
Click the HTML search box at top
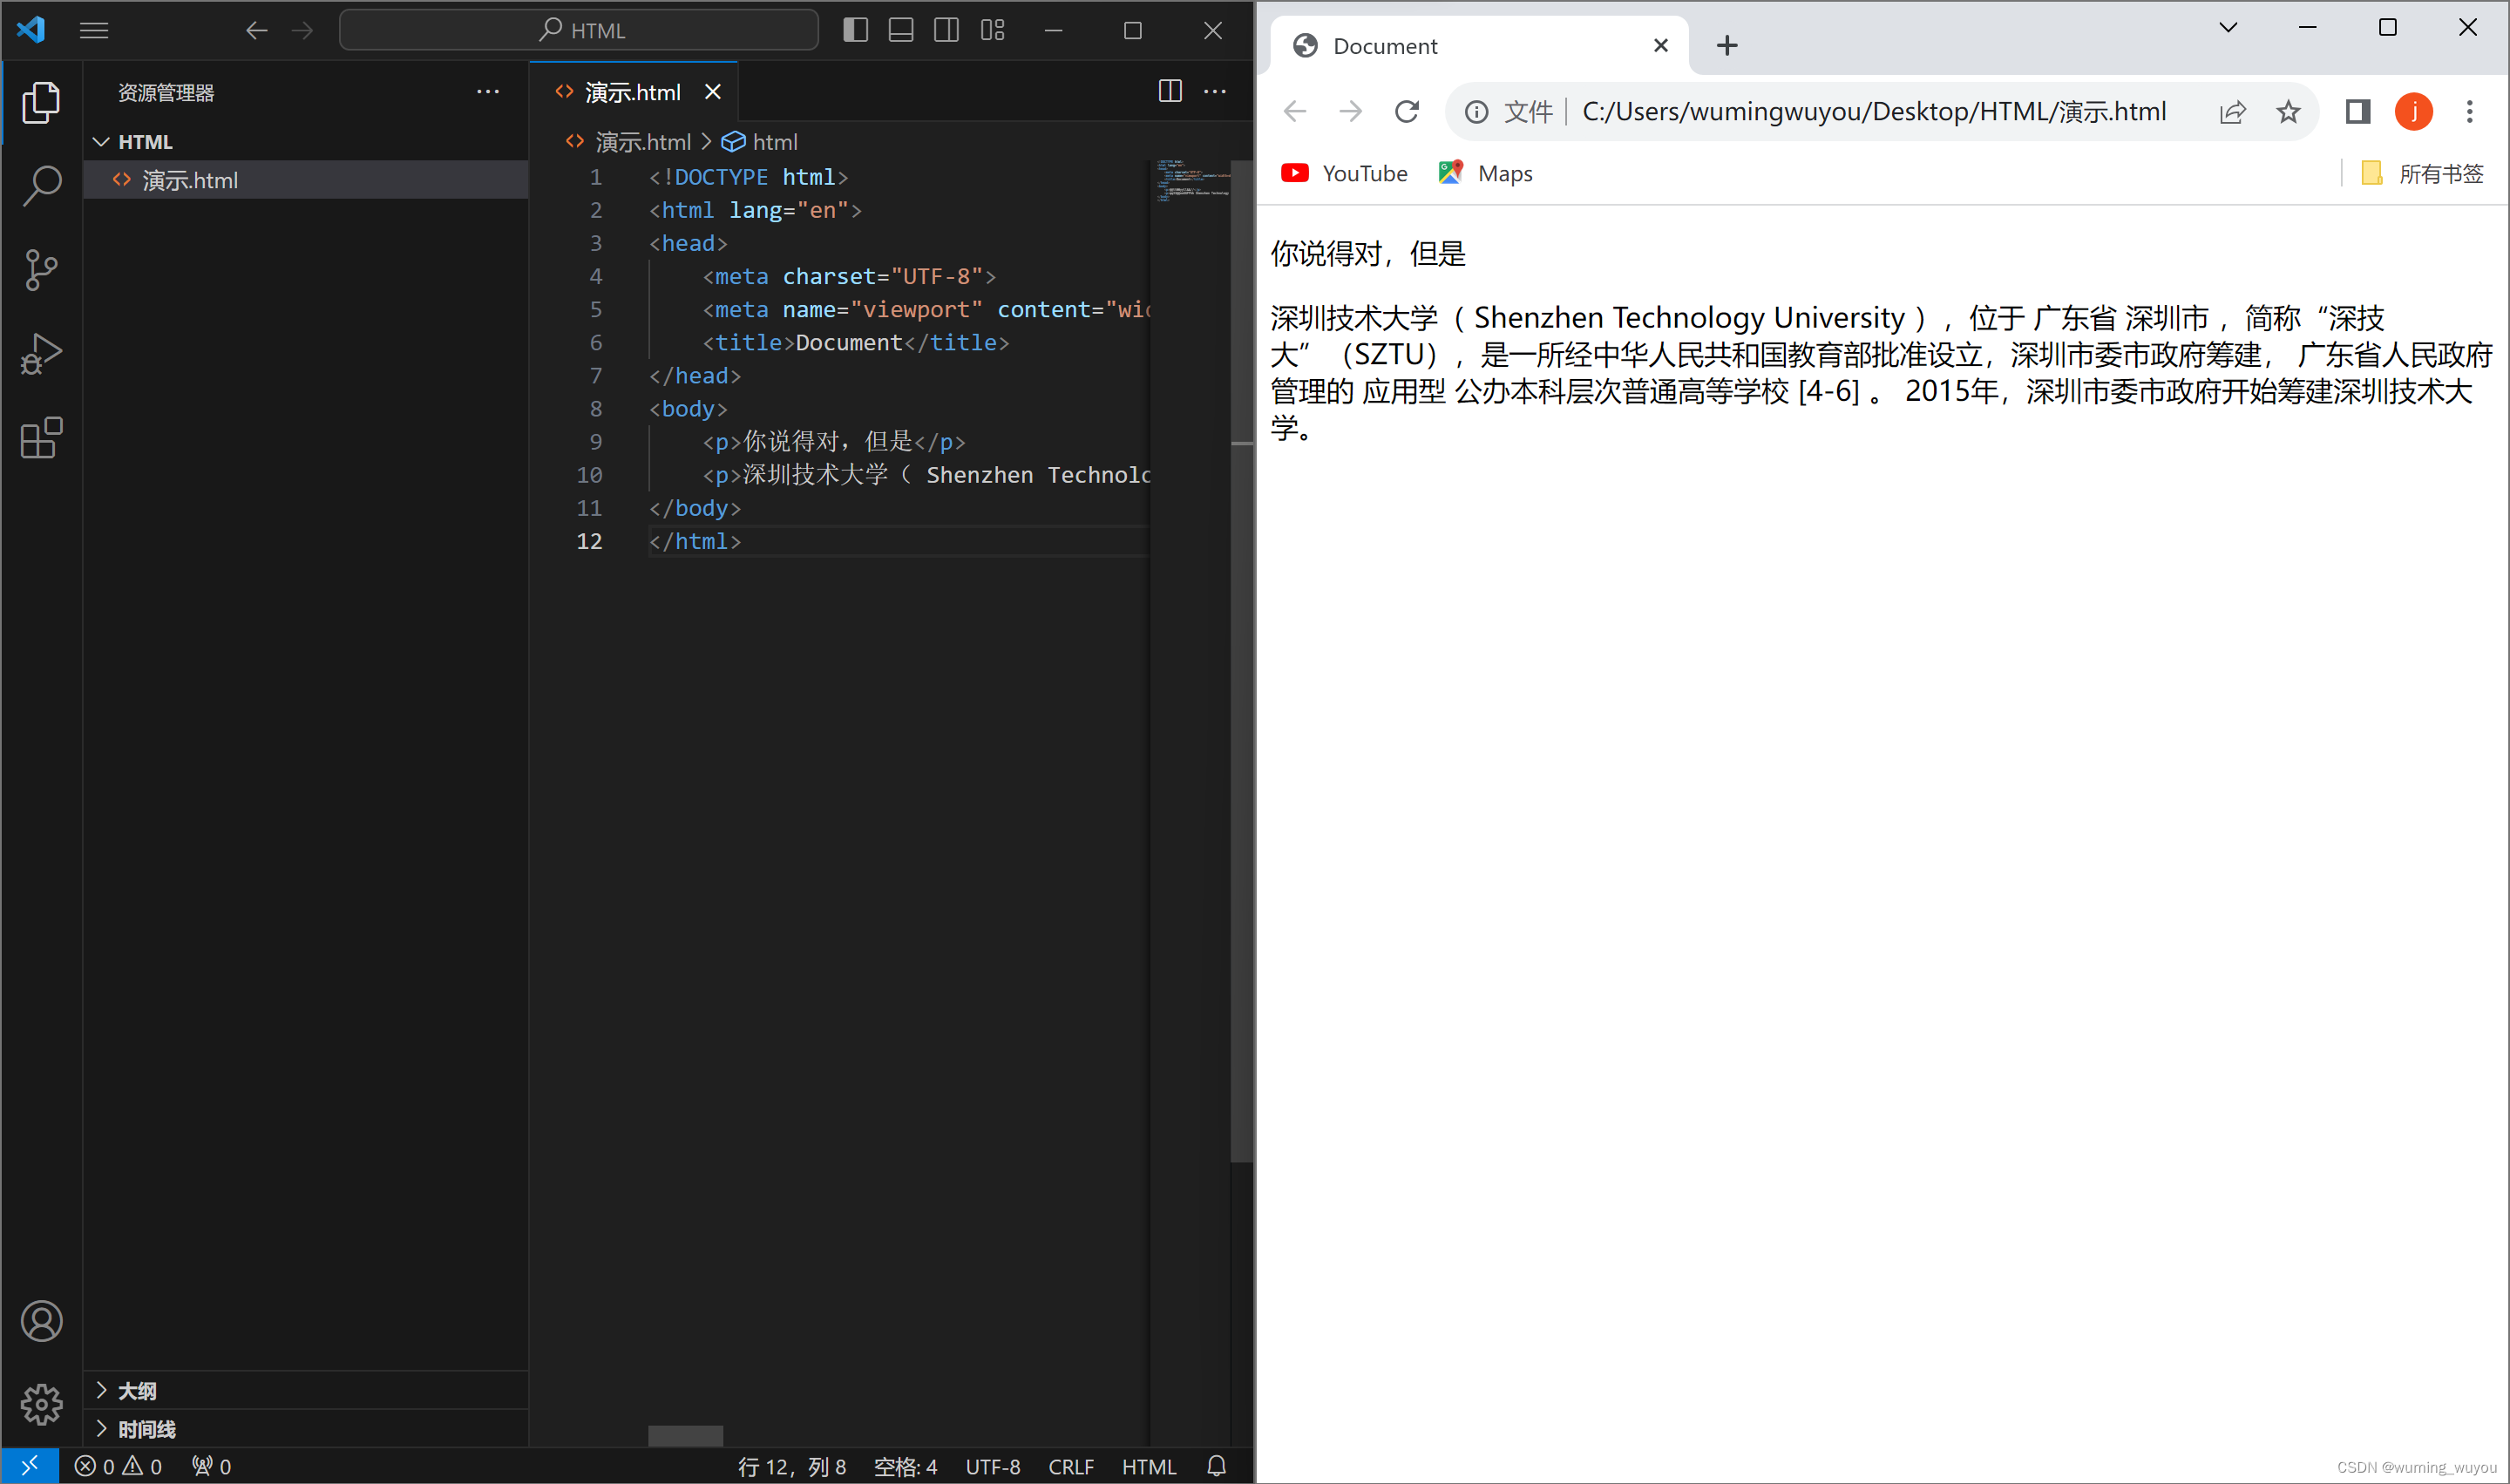(x=578, y=30)
